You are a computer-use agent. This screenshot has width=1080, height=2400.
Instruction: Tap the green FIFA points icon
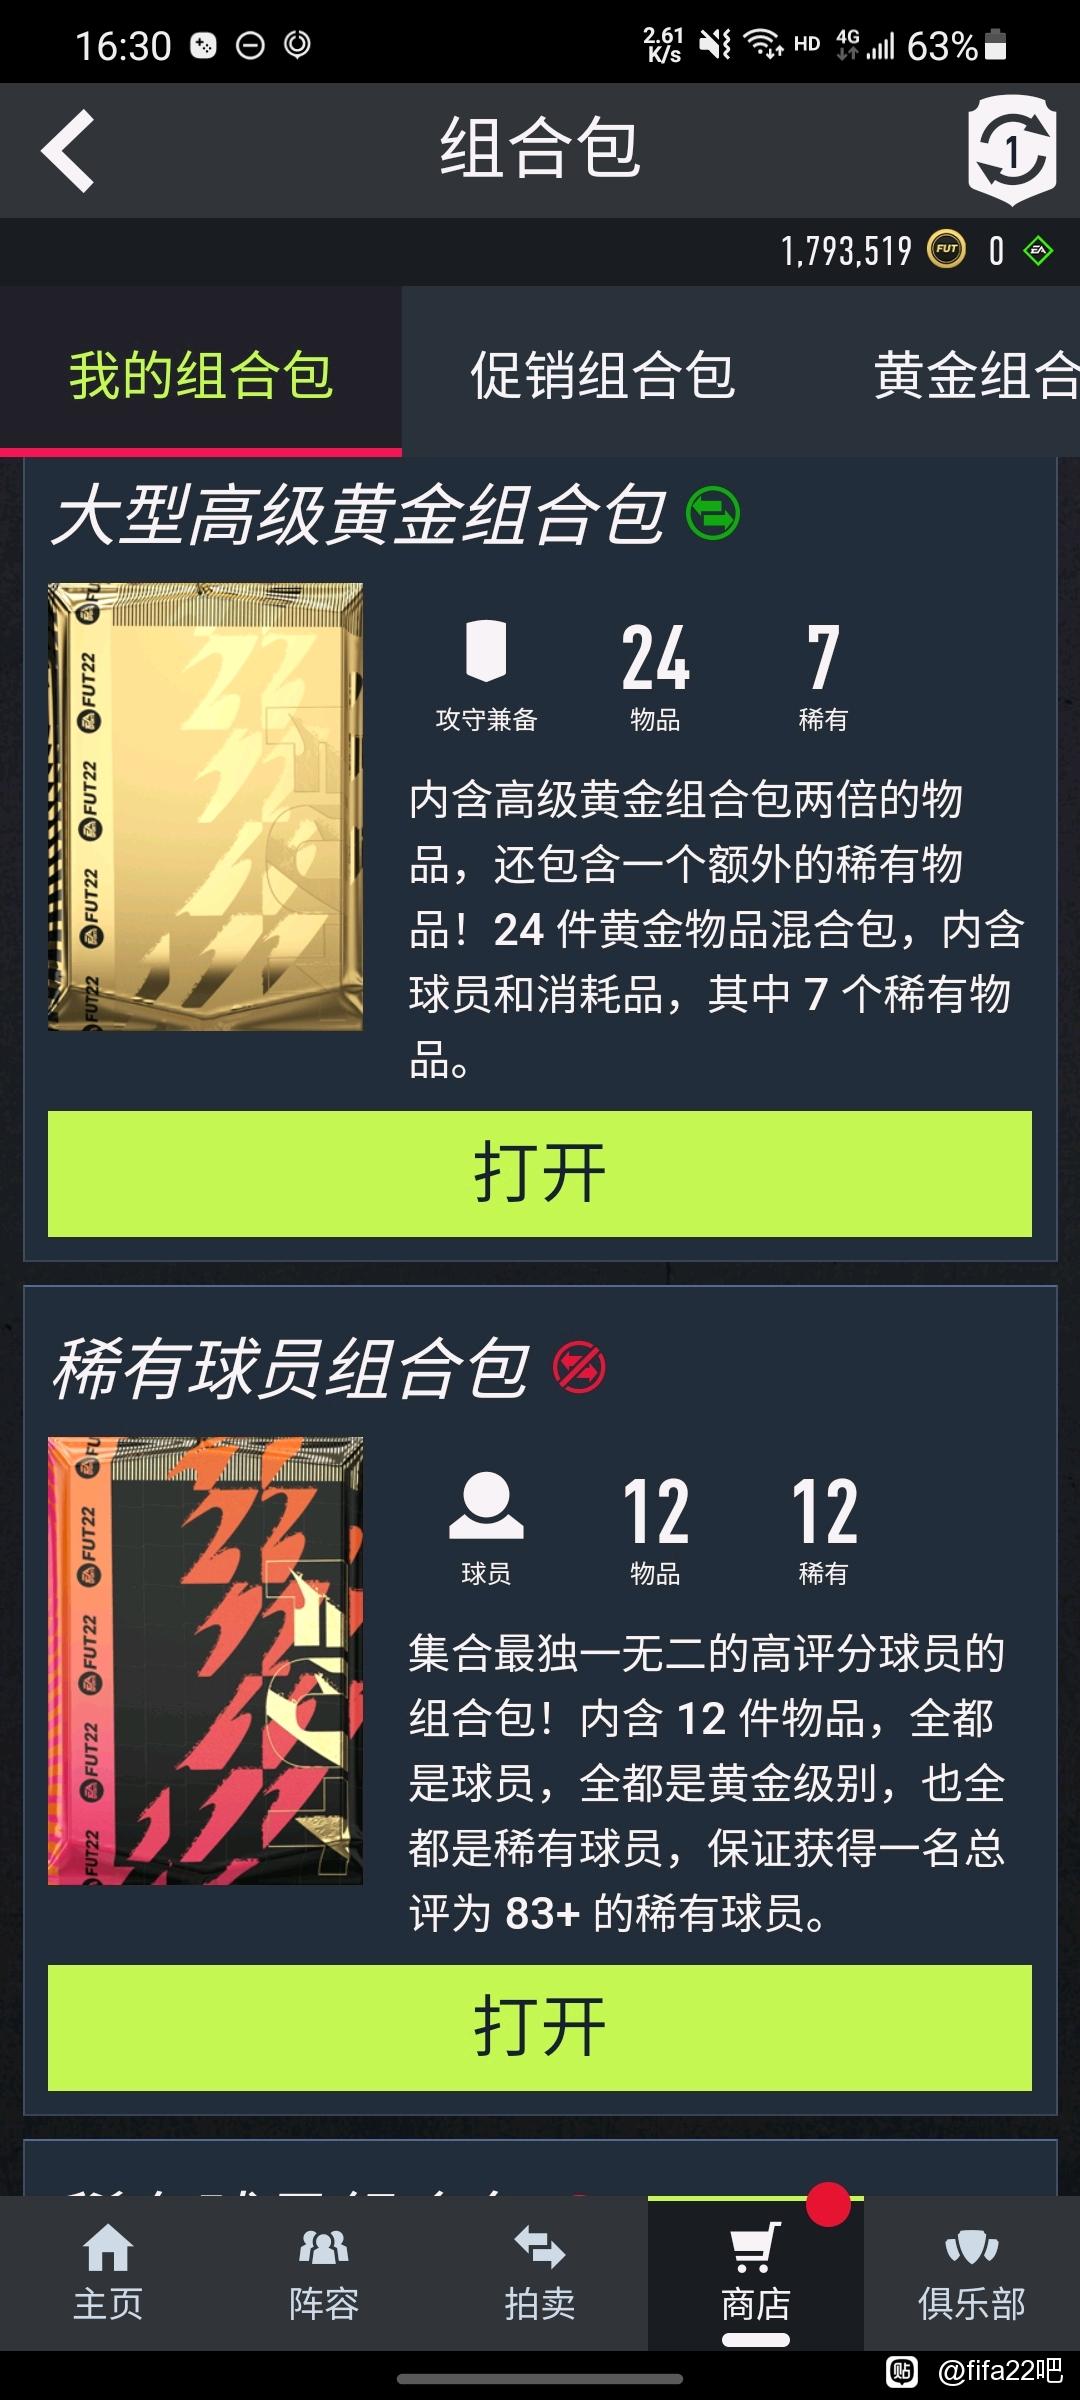coord(1039,251)
